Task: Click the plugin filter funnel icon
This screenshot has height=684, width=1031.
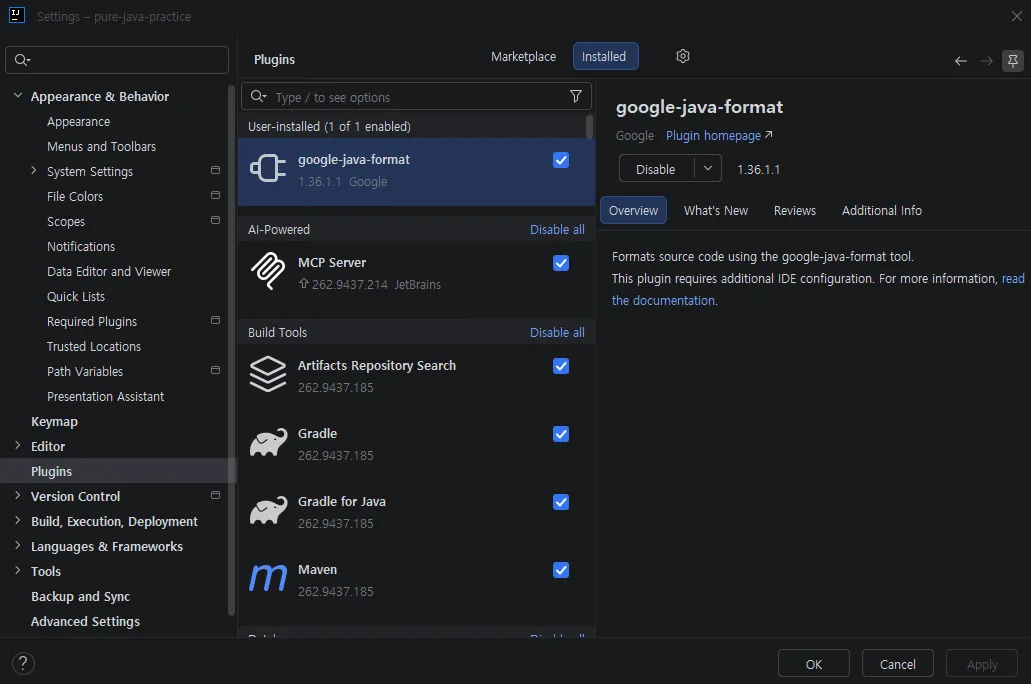Action: coord(575,97)
